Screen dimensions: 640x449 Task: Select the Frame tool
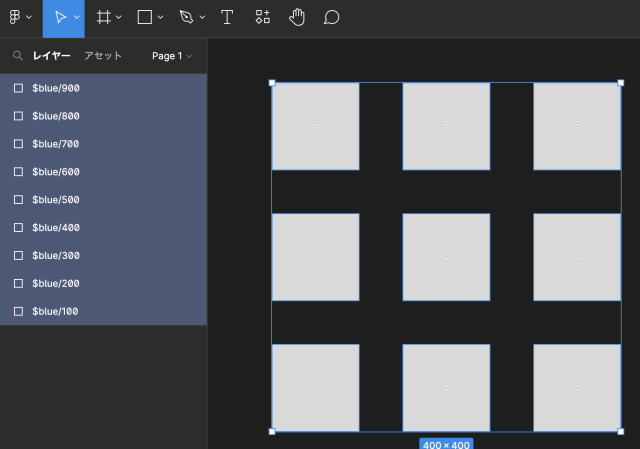point(104,17)
